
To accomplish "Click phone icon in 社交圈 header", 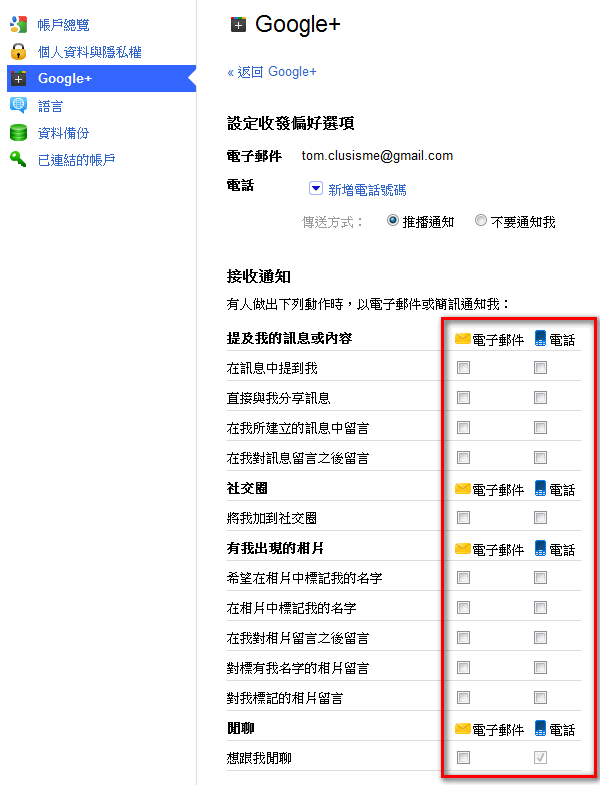I will coord(540,488).
